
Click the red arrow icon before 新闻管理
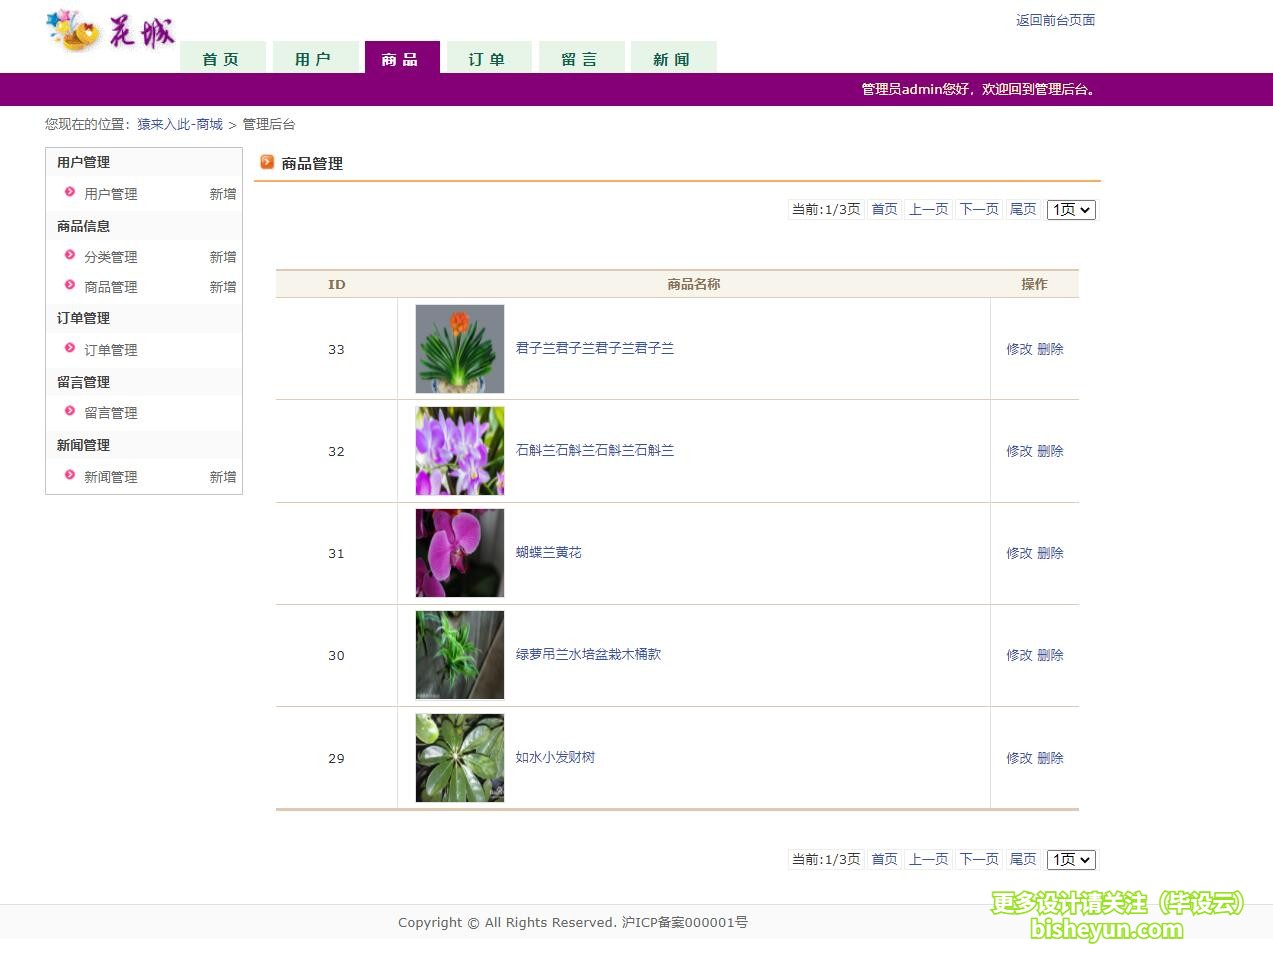pyautogui.click(x=70, y=477)
